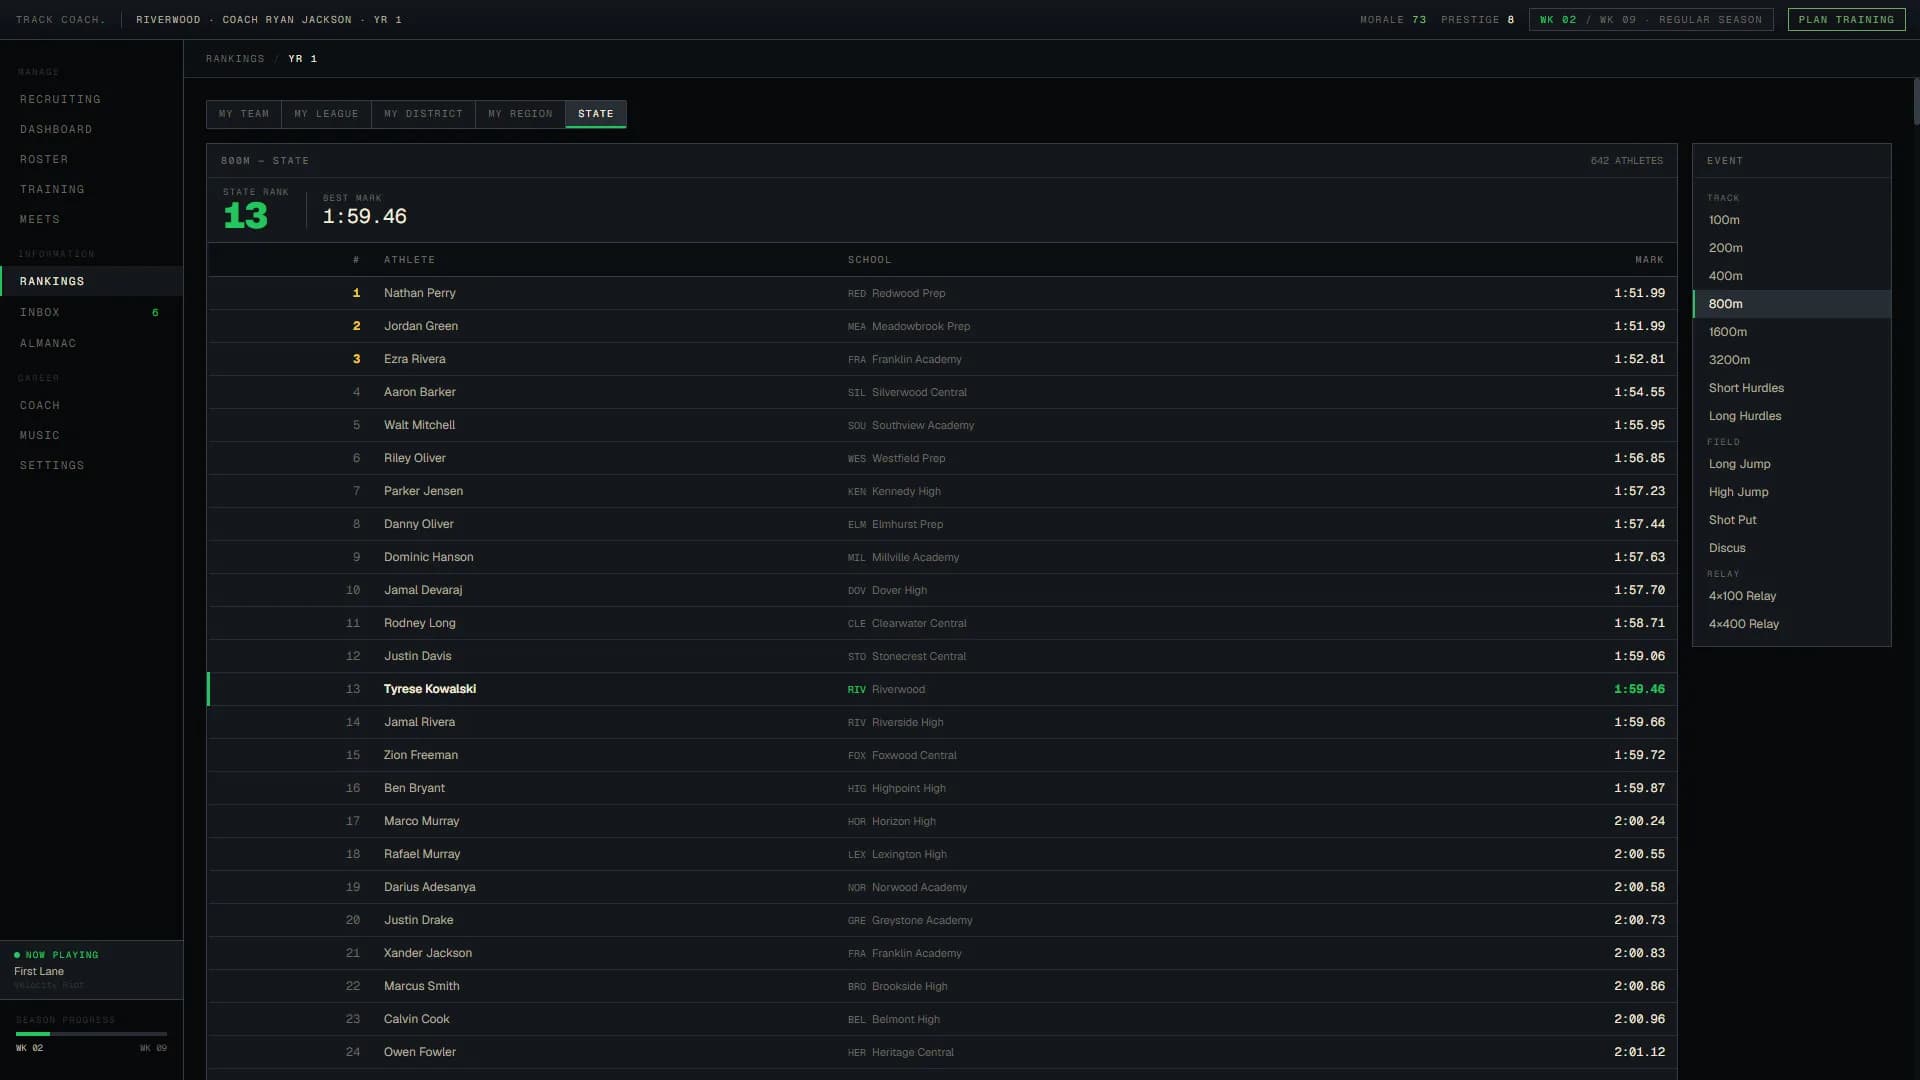Click athlete Riley Oliver

click(x=415, y=458)
